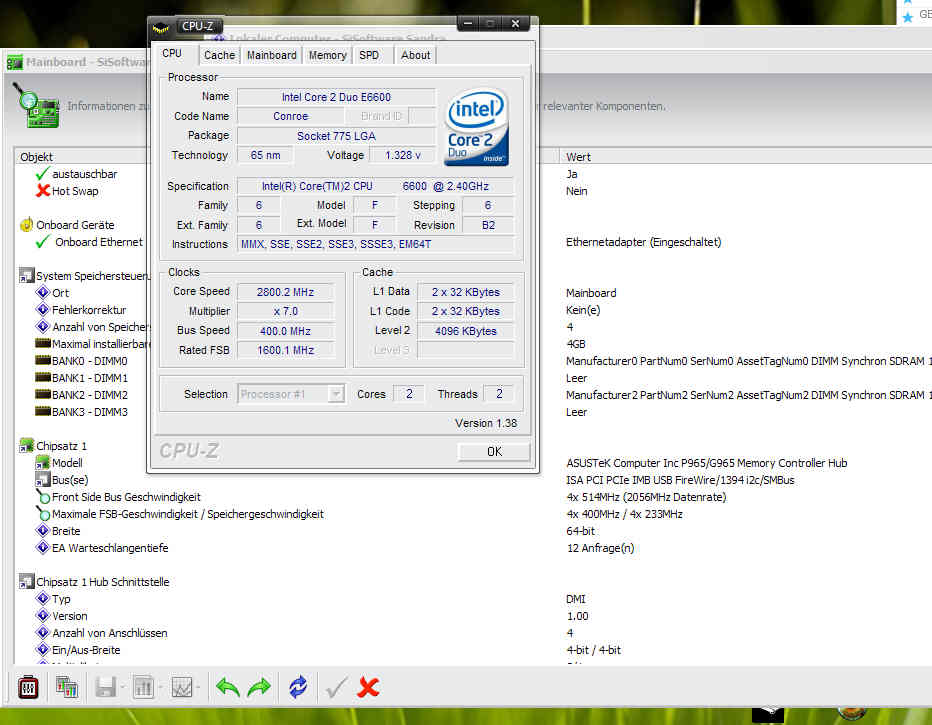Screen dimensions: 932x725
Task: Click the gray checkmark toolbar icon
Action: coord(336,688)
